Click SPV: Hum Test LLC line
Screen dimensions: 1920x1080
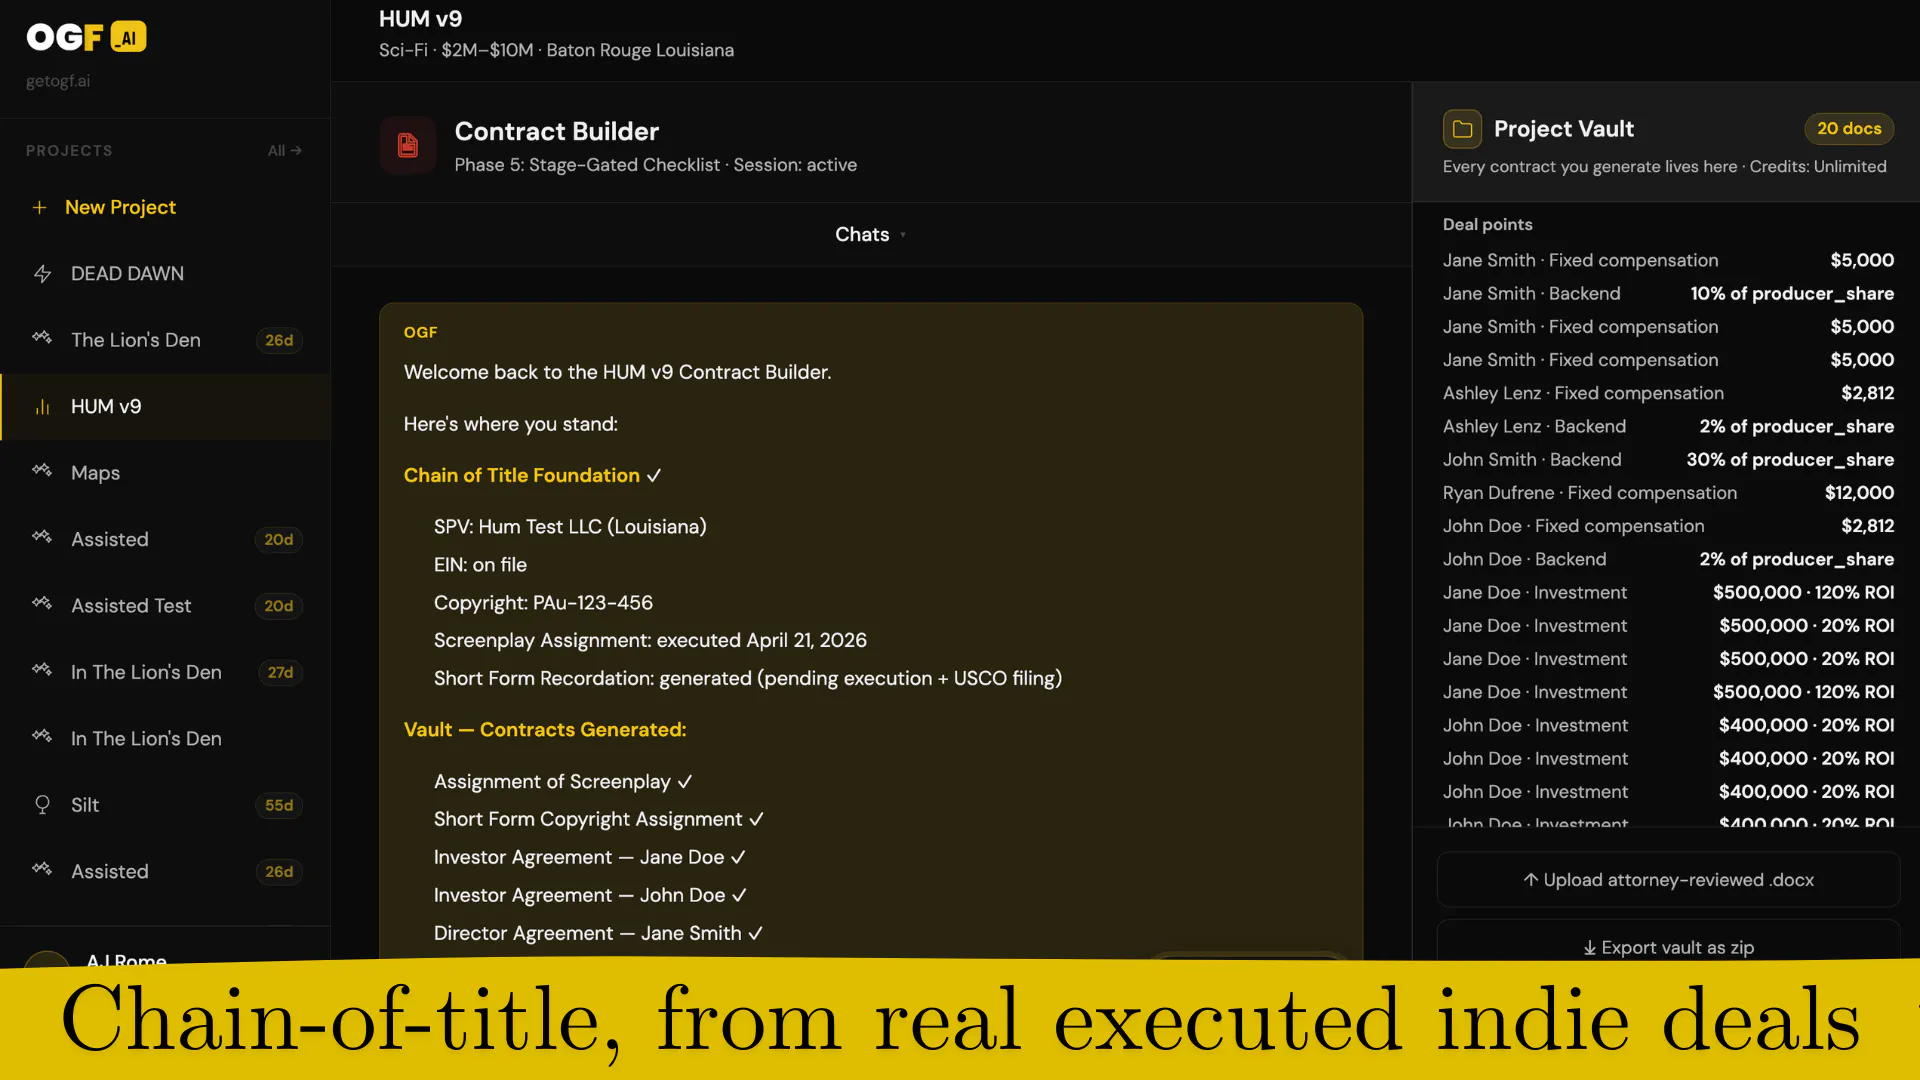click(x=570, y=527)
